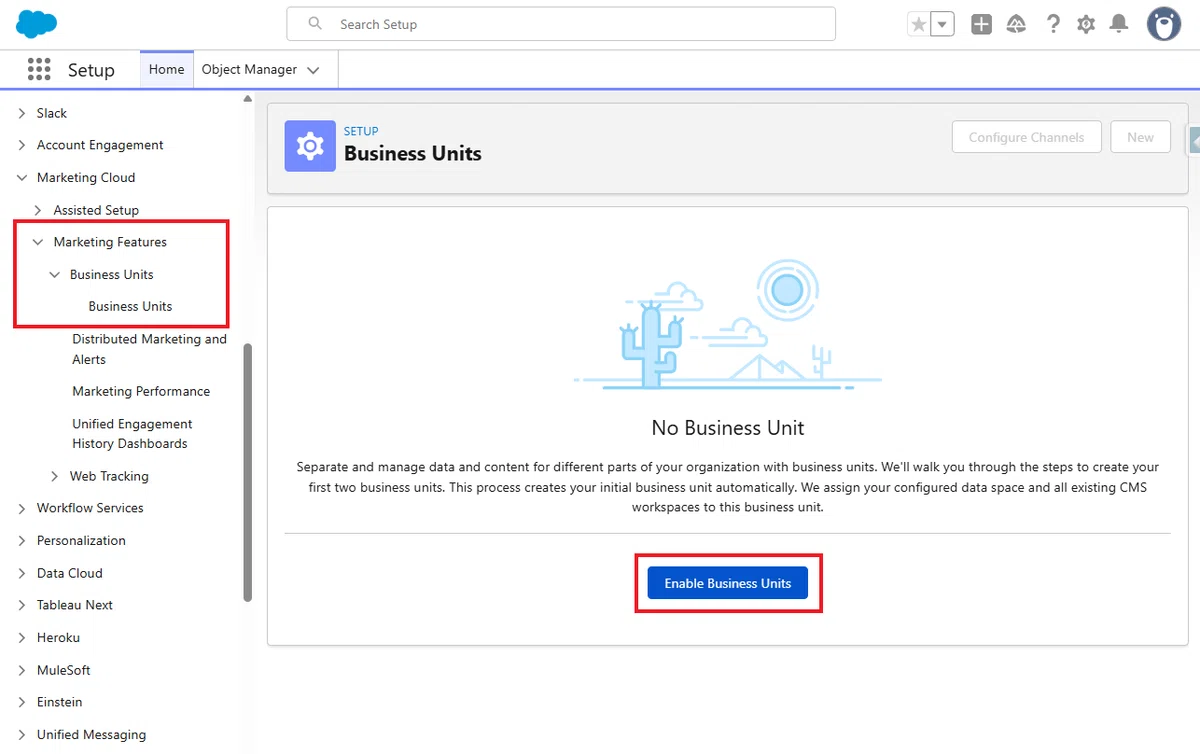Expand the Assisted Setup node
The width and height of the screenshot is (1200, 754).
[x=38, y=210]
